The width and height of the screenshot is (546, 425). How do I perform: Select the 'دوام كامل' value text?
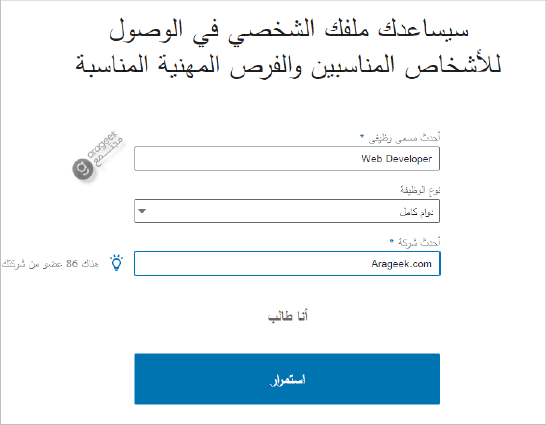click(x=416, y=212)
